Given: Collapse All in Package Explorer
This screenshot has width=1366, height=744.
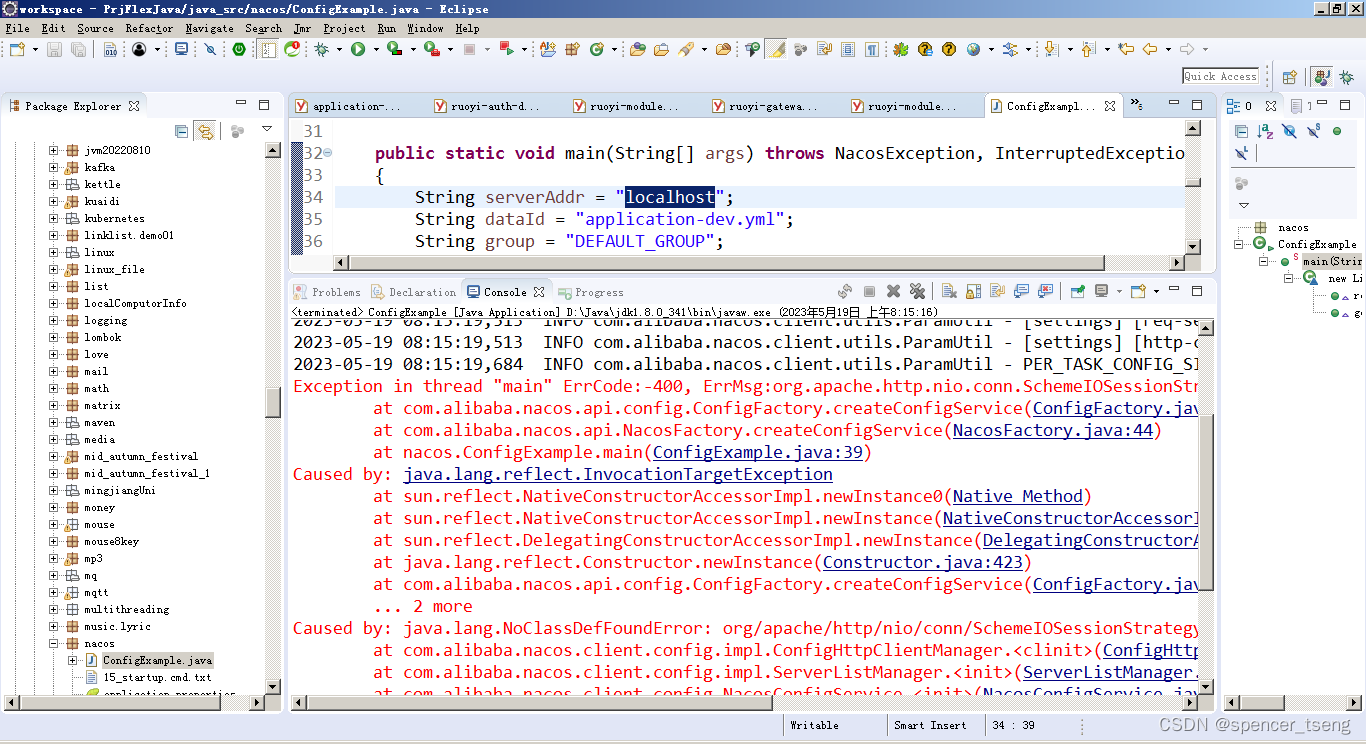Looking at the screenshot, I should (183, 131).
